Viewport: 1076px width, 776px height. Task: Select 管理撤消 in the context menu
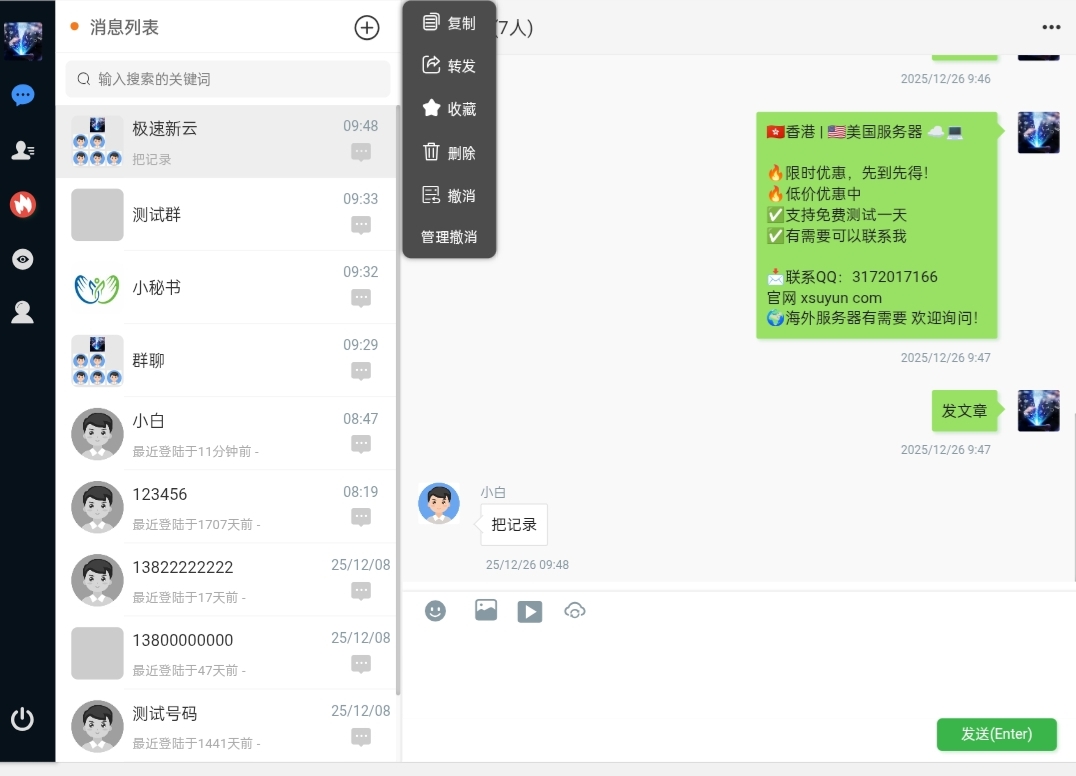[449, 238]
